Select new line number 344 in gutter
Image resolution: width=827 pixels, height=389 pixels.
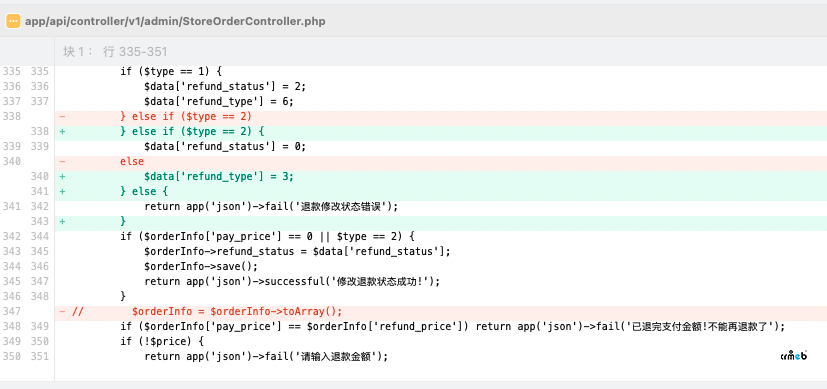pyautogui.click(x=39, y=236)
